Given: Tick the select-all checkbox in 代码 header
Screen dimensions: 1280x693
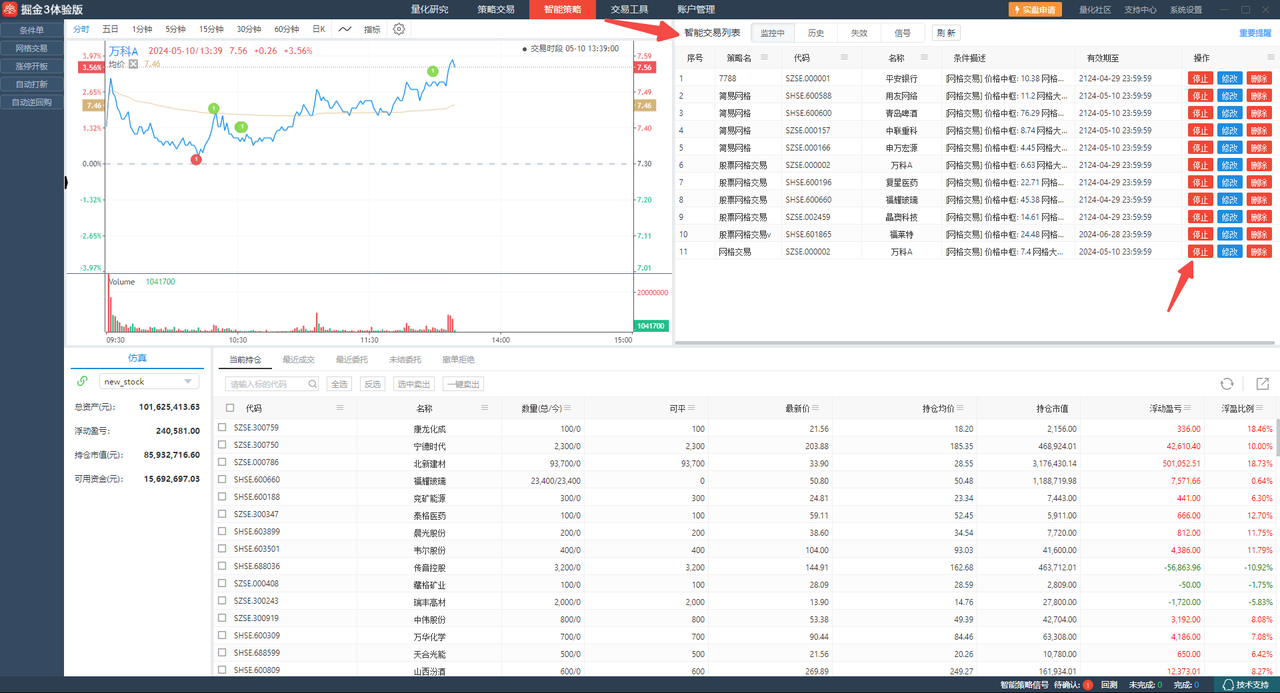Looking at the screenshot, I should [x=230, y=408].
